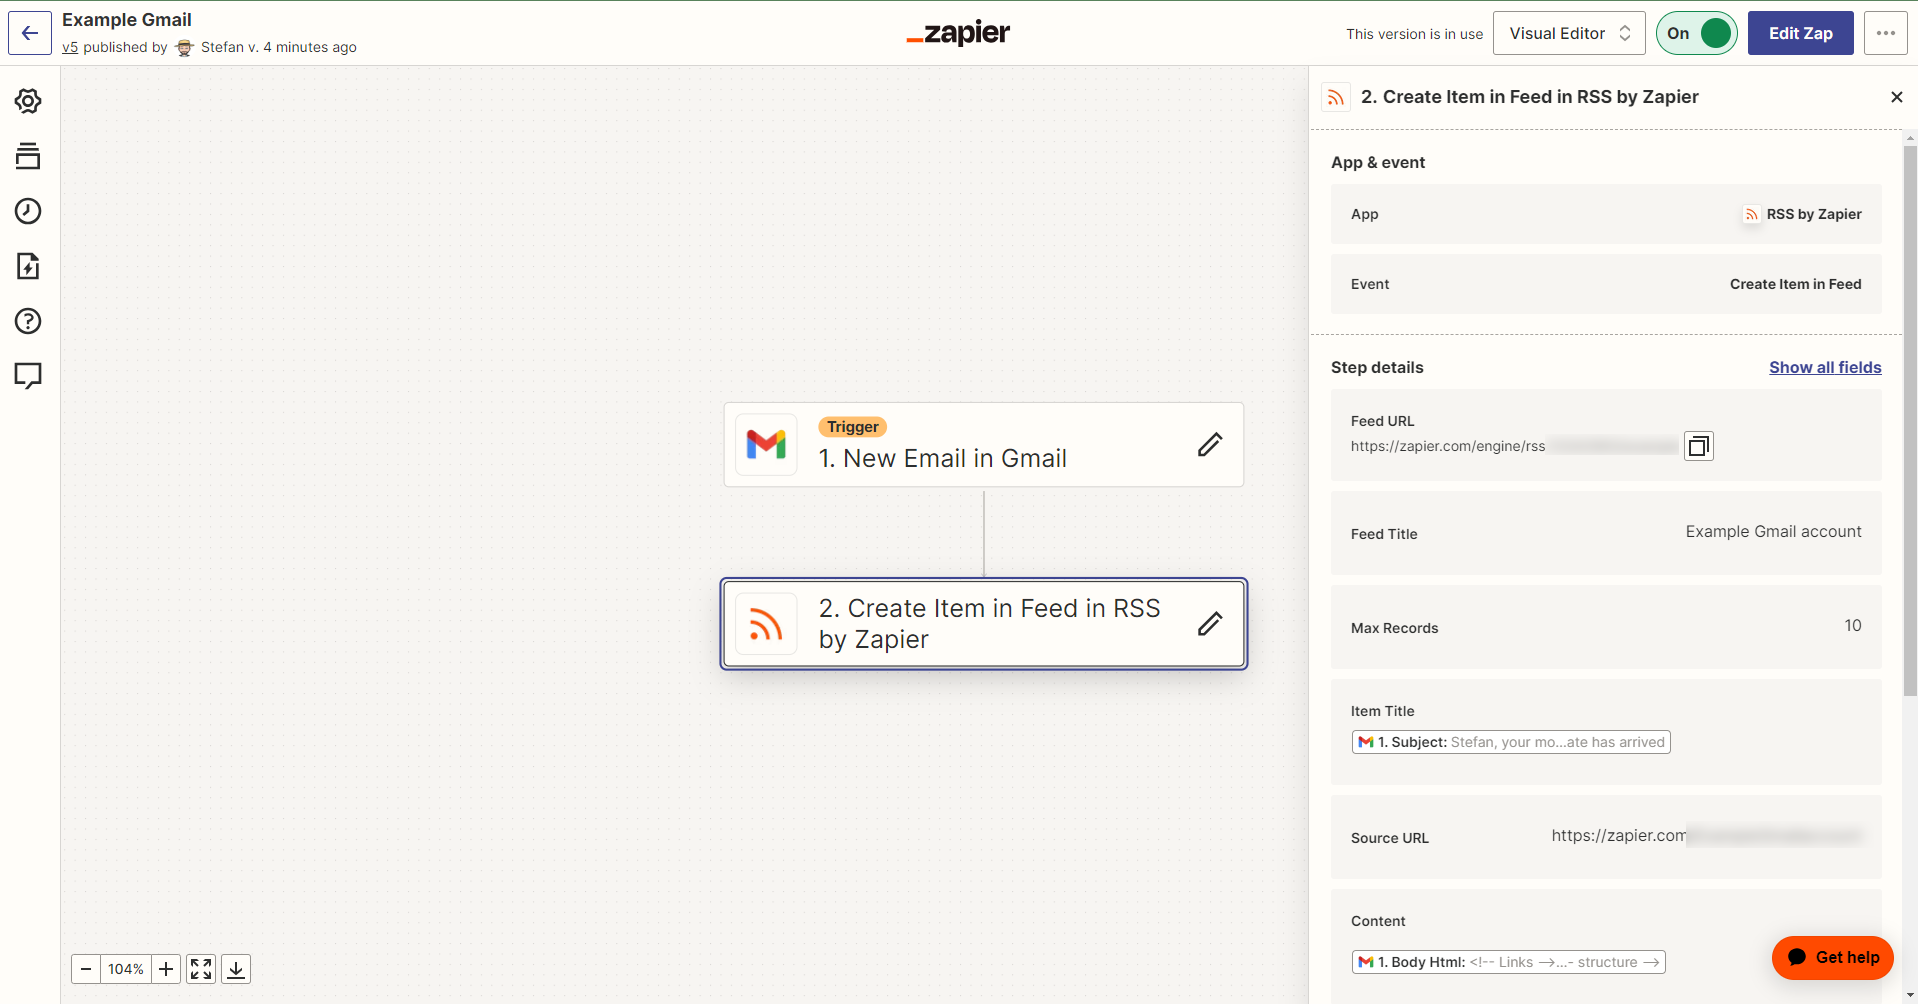1918x1004 pixels.
Task: Click the App & event heading
Action: click(1378, 162)
